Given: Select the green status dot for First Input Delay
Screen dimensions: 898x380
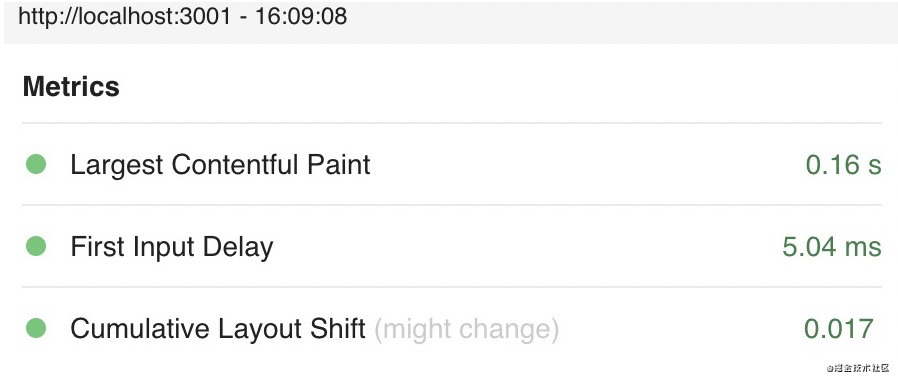Looking at the screenshot, I should coord(36,247).
